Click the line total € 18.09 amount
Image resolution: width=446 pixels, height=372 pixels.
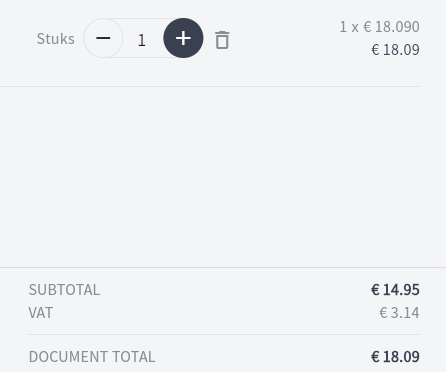click(395, 50)
